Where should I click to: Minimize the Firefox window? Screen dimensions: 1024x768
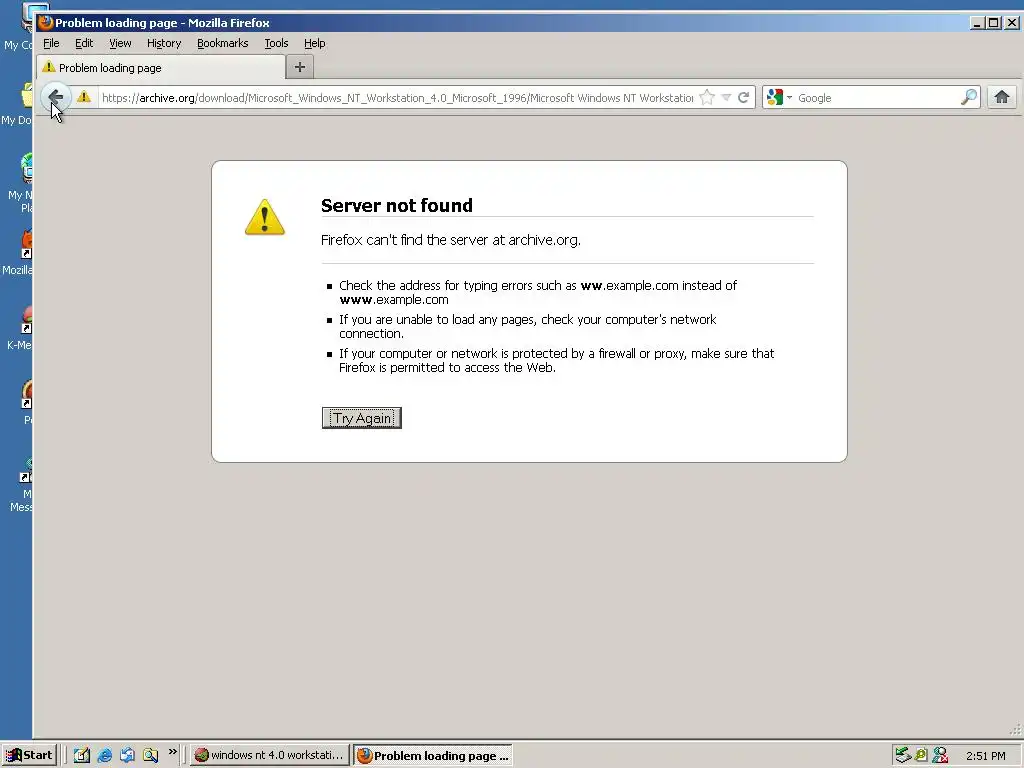[x=977, y=23]
